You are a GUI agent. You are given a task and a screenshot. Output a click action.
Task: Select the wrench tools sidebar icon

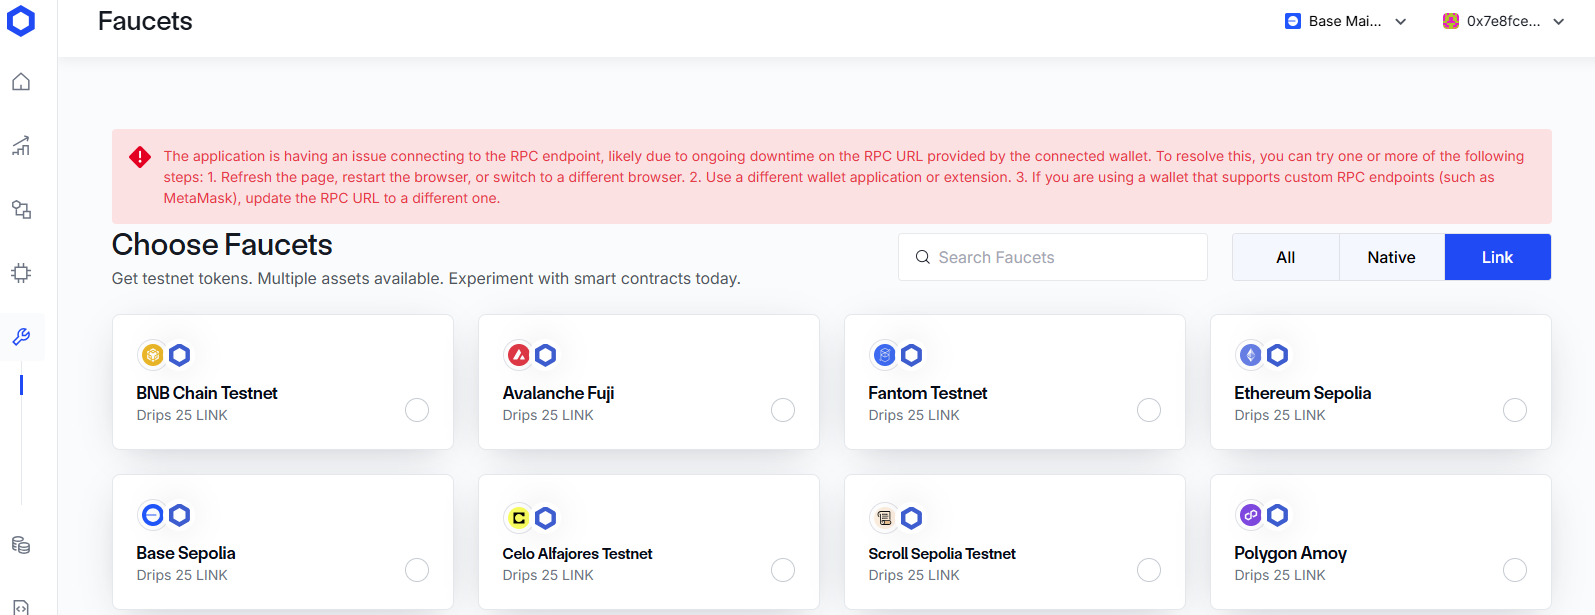click(21, 337)
